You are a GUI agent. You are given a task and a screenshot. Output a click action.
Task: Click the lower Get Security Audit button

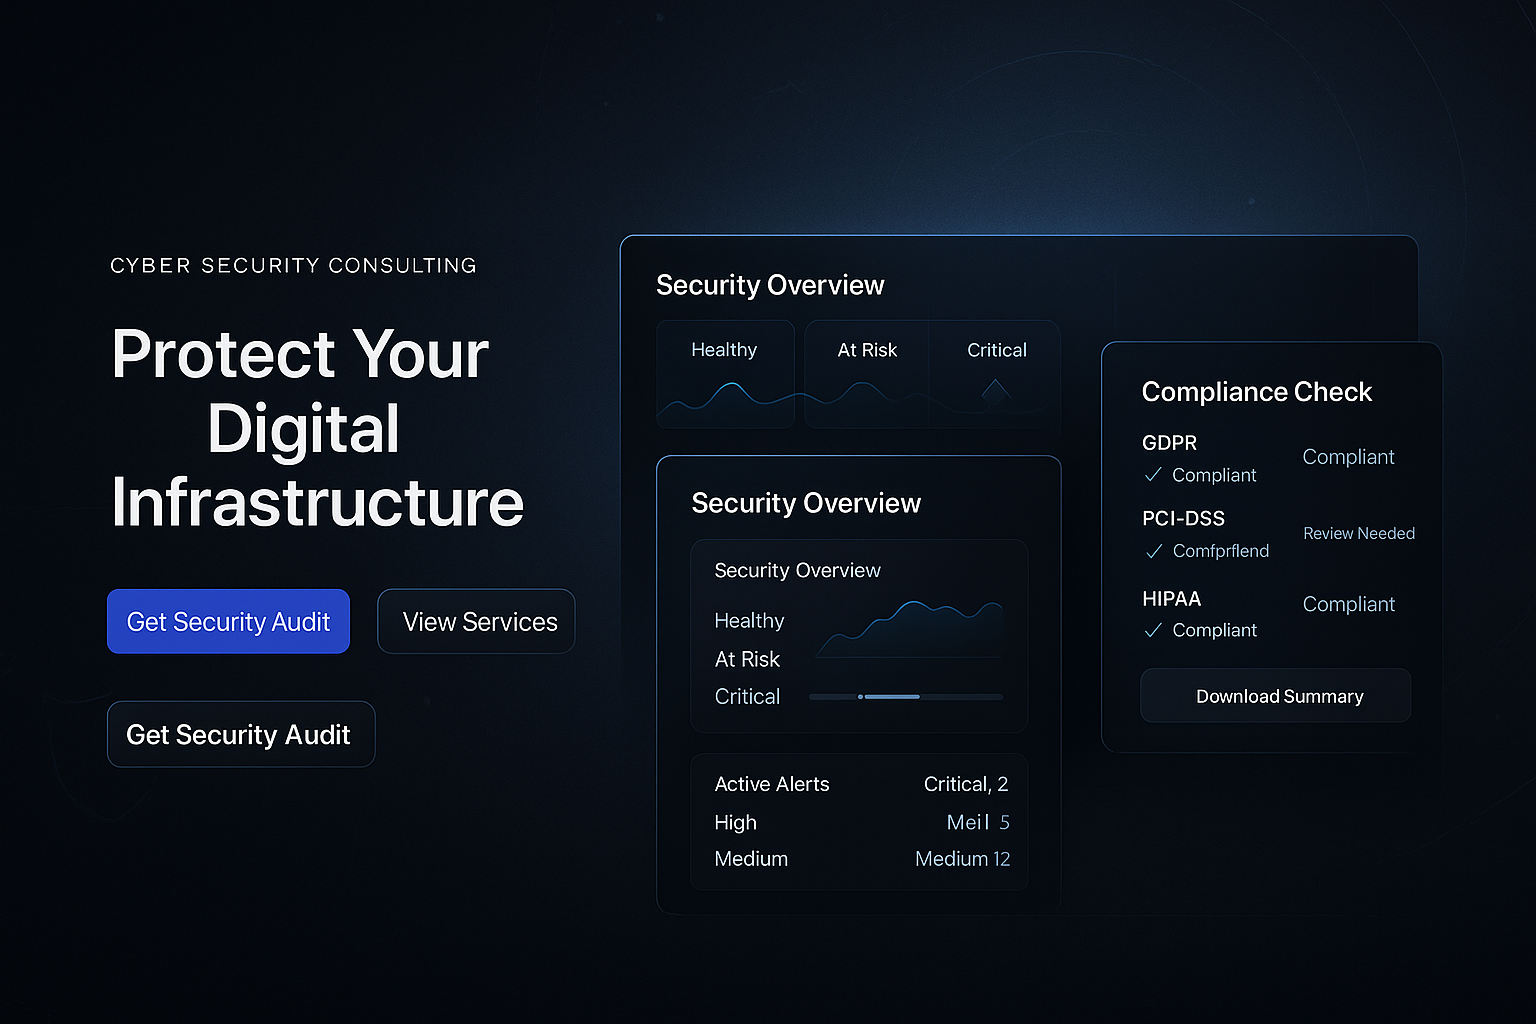coord(240,734)
